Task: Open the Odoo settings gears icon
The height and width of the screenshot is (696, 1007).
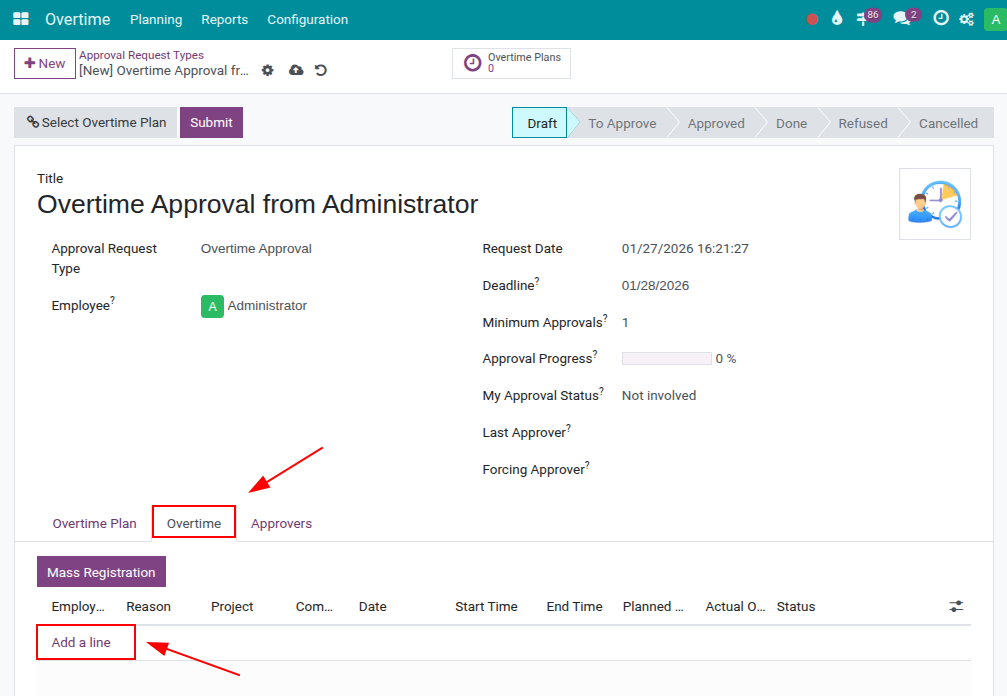Action: pos(965,18)
